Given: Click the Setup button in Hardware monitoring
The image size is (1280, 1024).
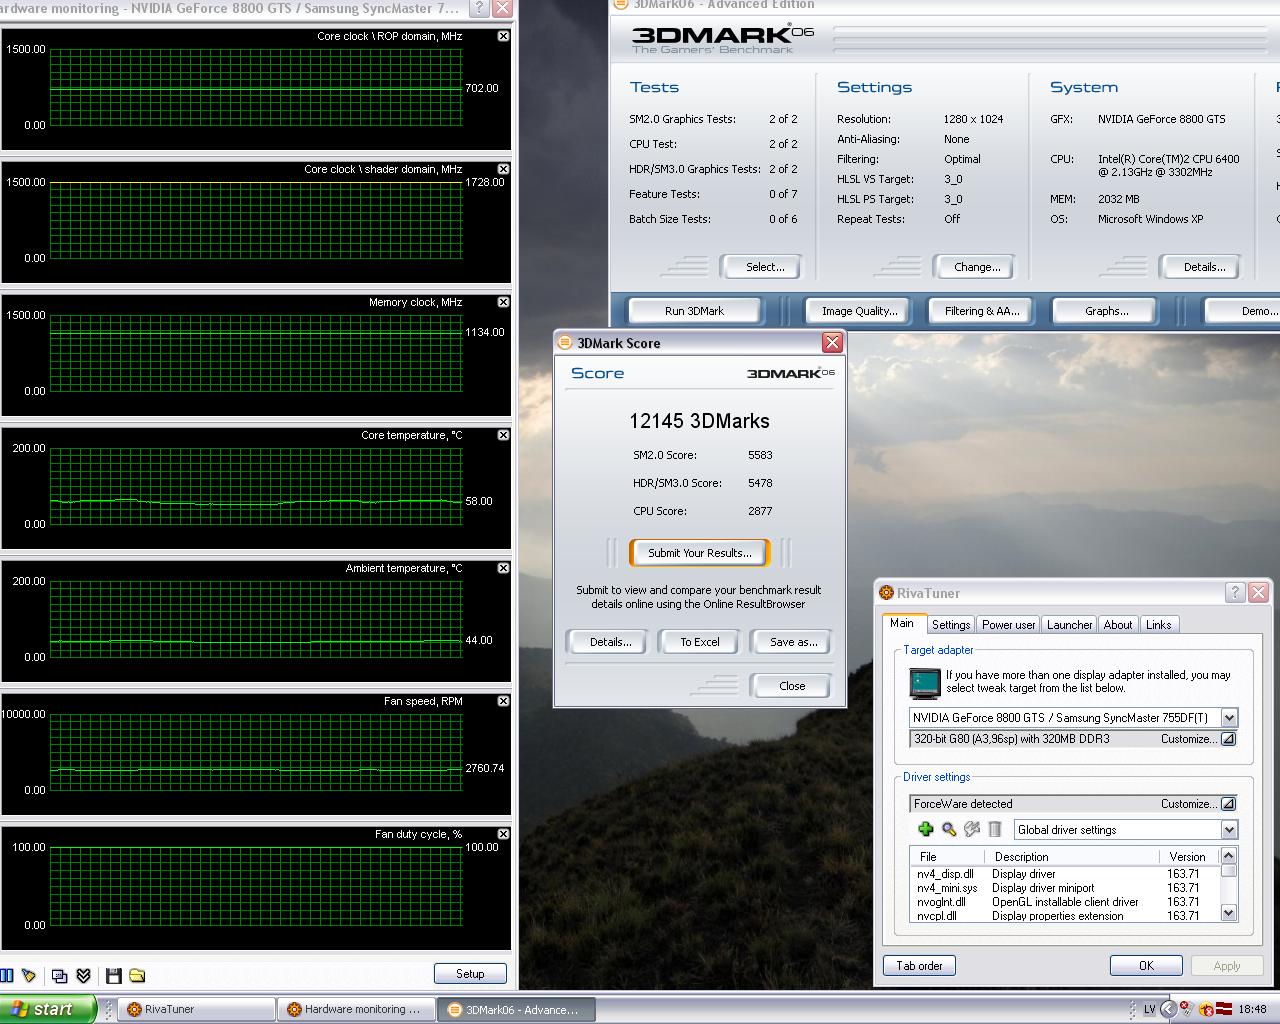Looking at the screenshot, I should 470,974.
